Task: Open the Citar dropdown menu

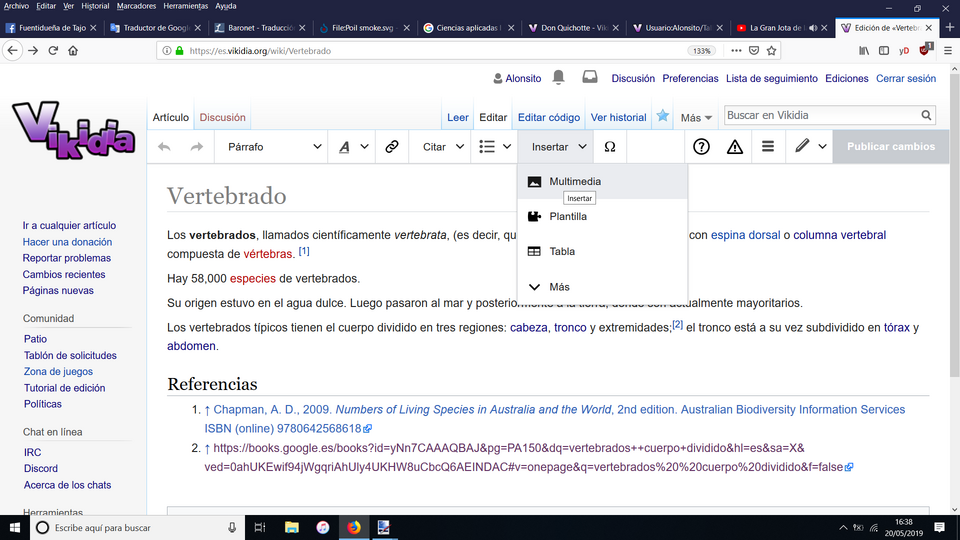Action: tap(443, 147)
